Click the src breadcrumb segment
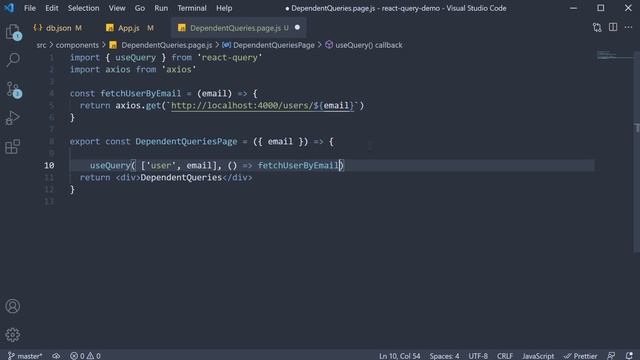 (41, 45)
